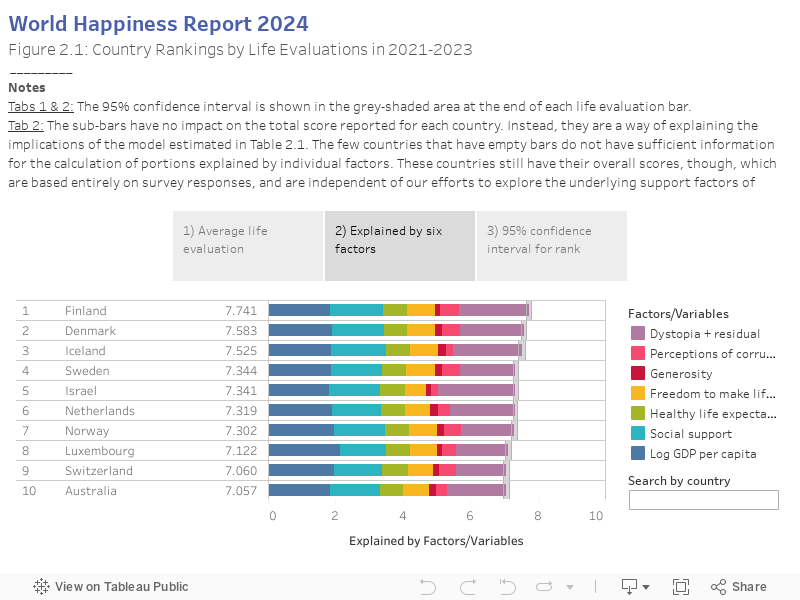Click the Factors/Variables legend title

(x=678, y=314)
